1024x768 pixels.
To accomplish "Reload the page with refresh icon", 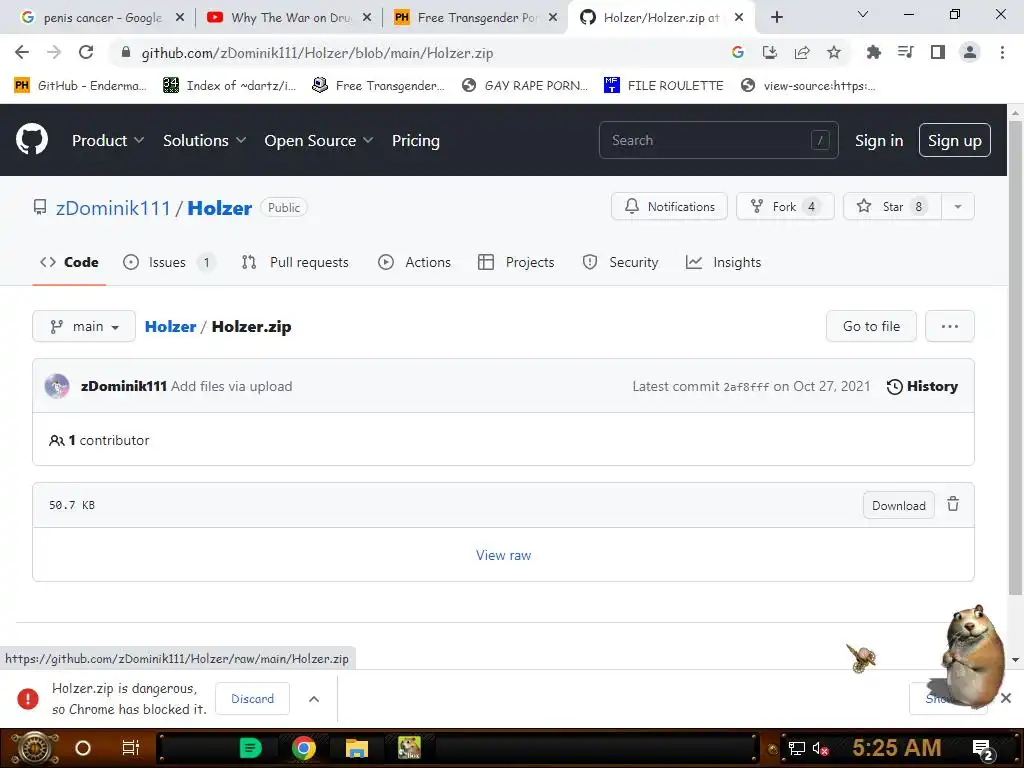I will tap(86, 52).
